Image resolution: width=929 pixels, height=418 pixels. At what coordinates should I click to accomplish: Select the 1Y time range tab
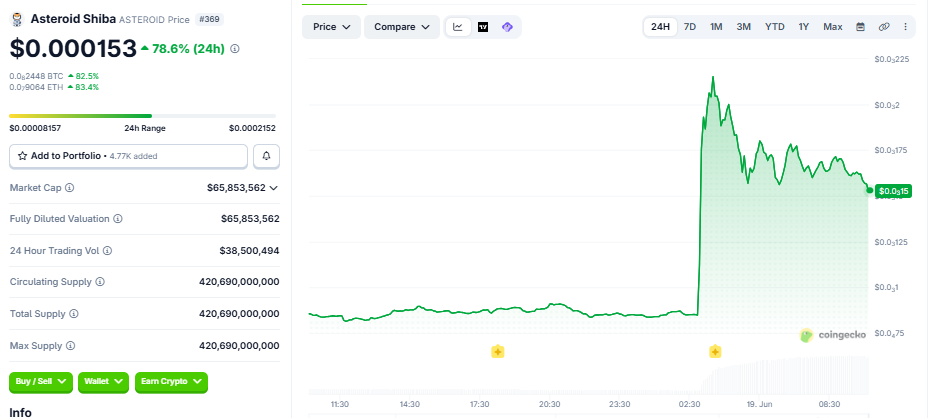pos(803,27)
